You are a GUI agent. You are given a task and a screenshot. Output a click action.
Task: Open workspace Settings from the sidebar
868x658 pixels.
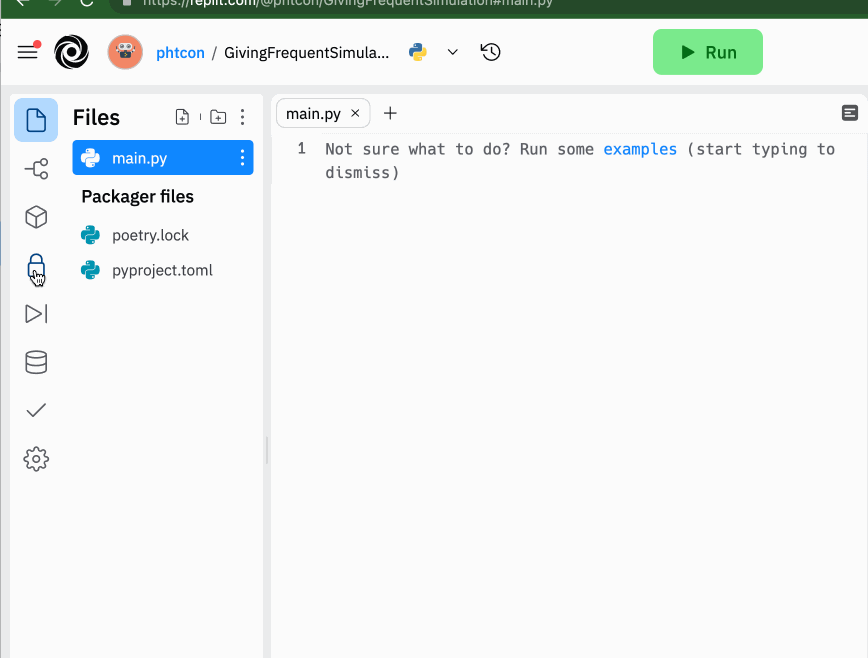pos(36,458)
